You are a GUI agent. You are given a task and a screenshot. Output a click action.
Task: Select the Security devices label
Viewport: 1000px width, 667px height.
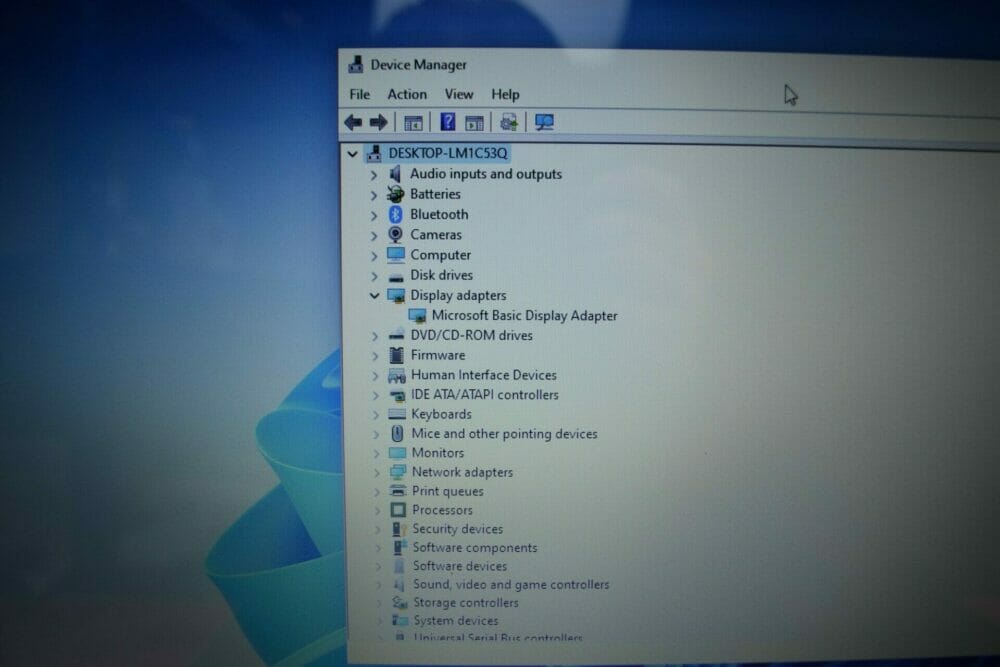[457, 529]
